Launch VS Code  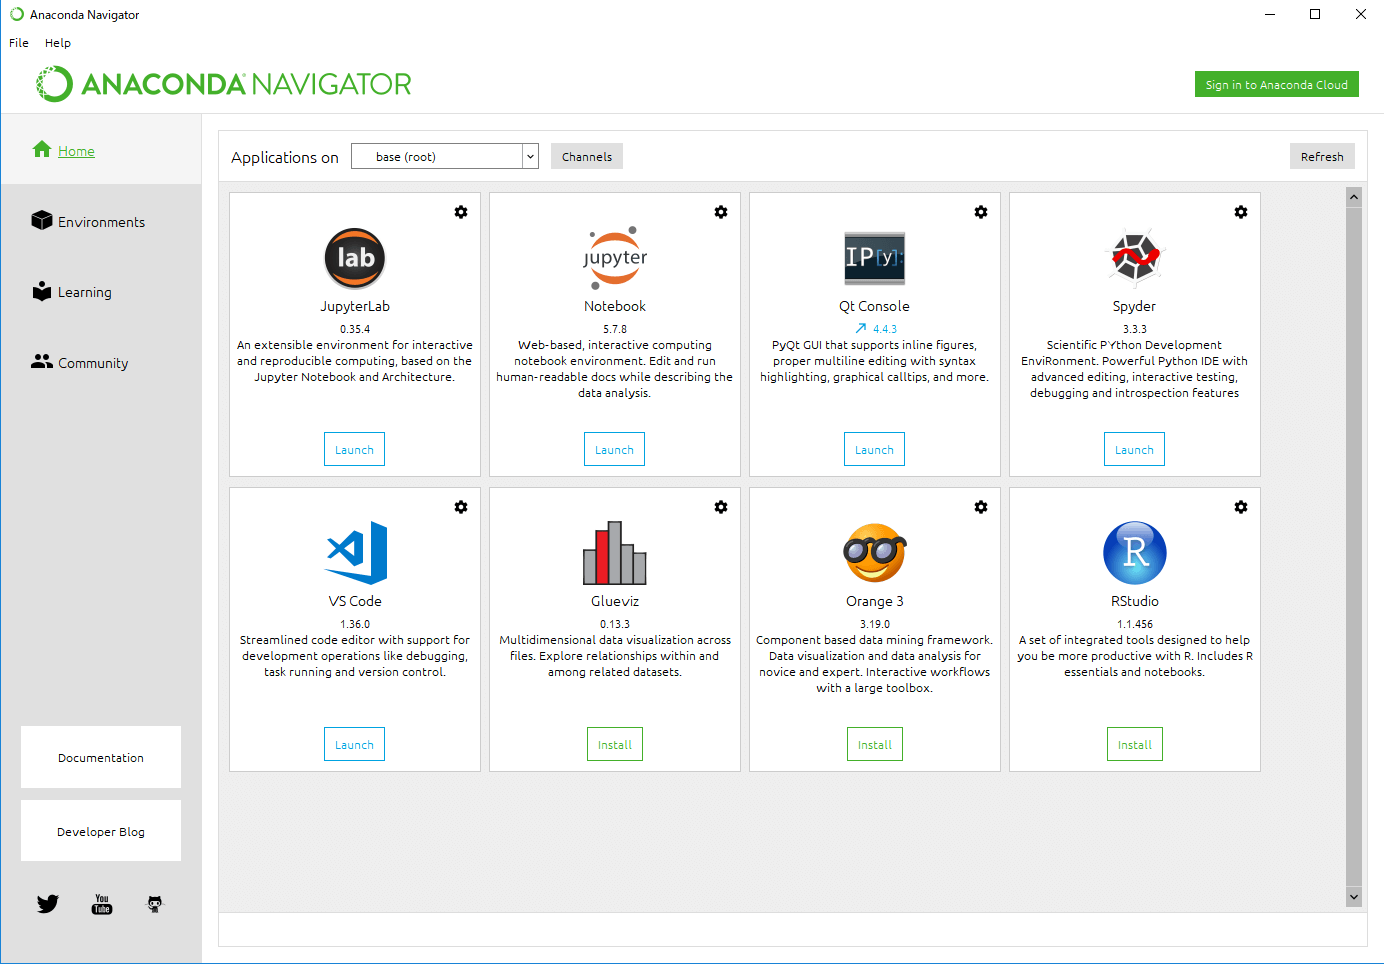(x=355, y=744)
